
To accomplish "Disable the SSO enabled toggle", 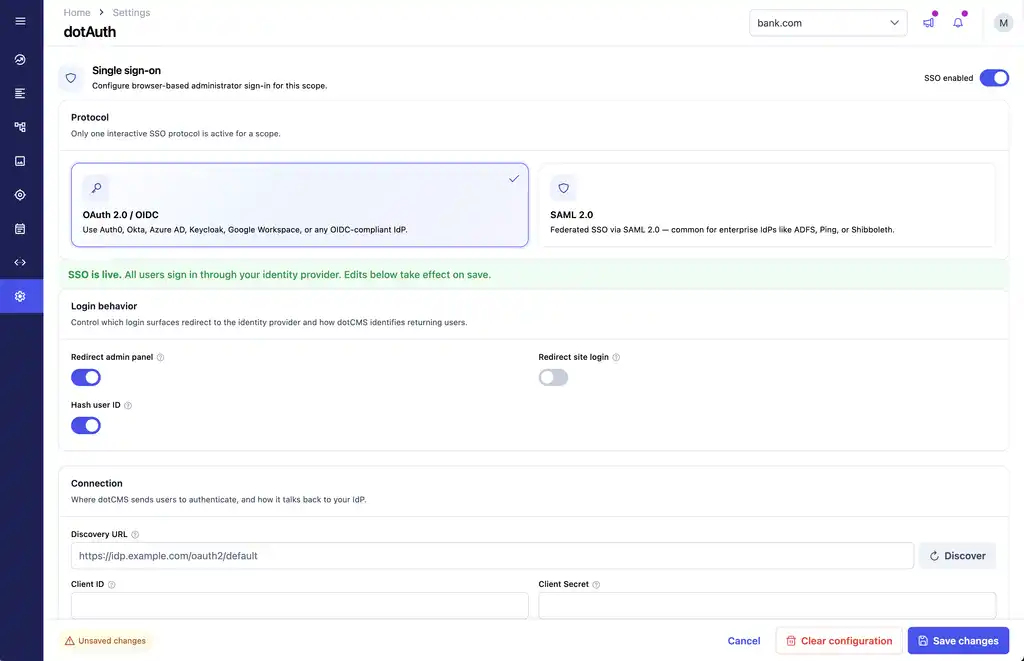I will point(994,78).
